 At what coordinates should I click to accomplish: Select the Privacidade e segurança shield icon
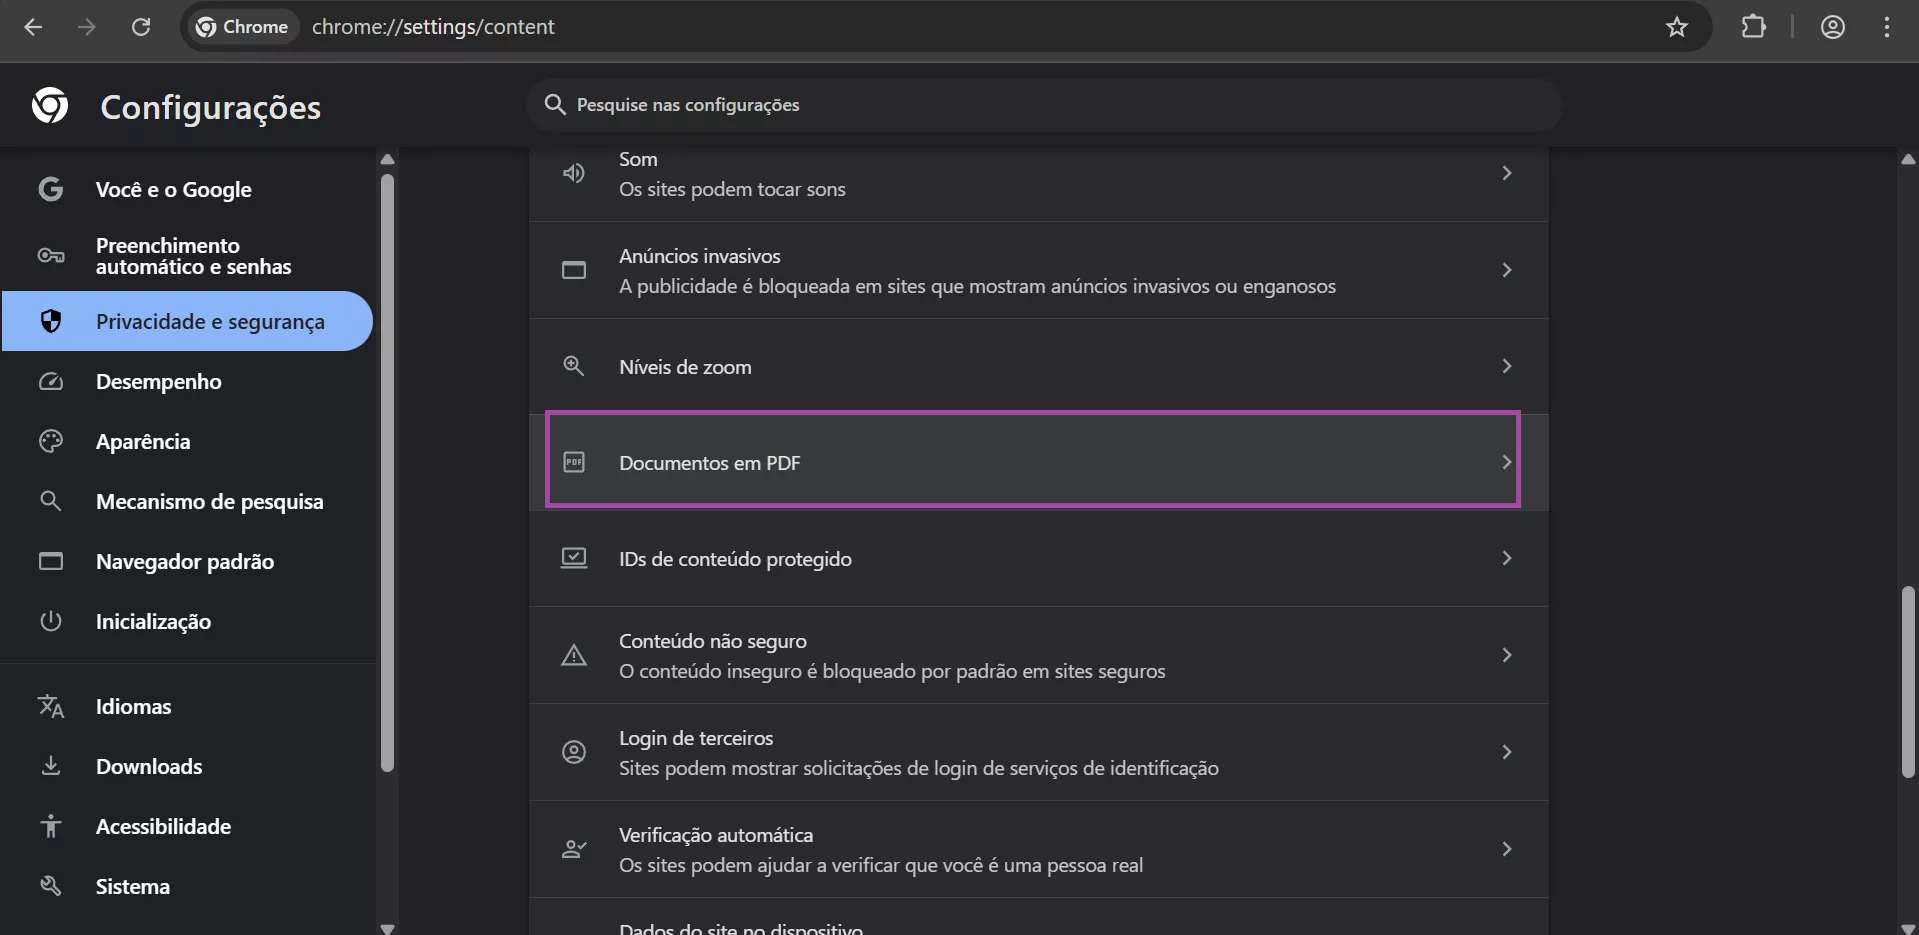(50, 321)
